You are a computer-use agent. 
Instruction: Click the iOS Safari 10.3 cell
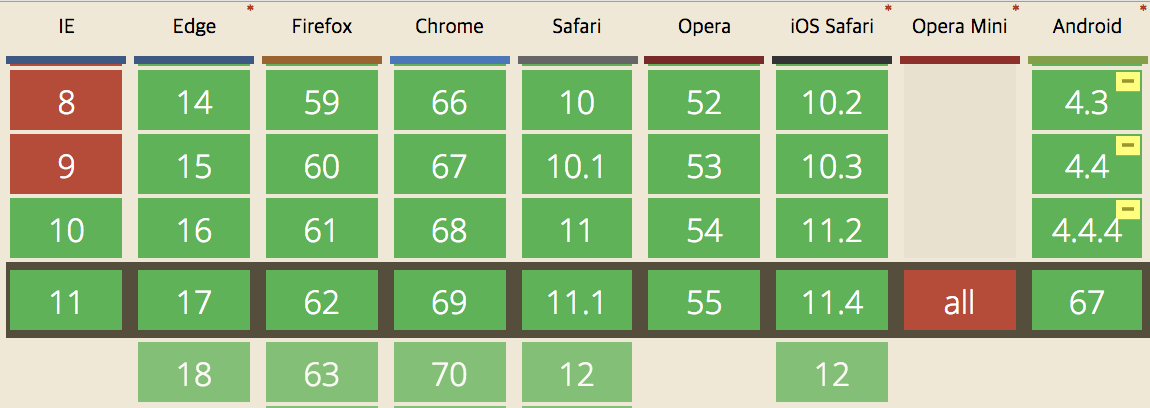(832, 164)
